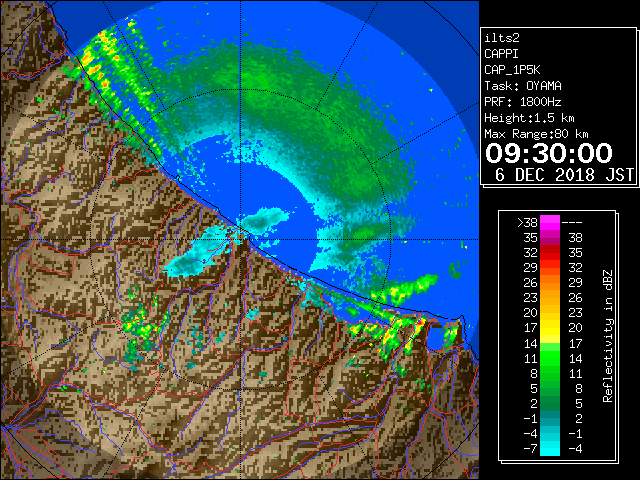This screenshot has height=480, width=640.
Task: Click the 'Reflectivity in dBZ' legend title
Action: pyautogui.click(x=608, y=336)
